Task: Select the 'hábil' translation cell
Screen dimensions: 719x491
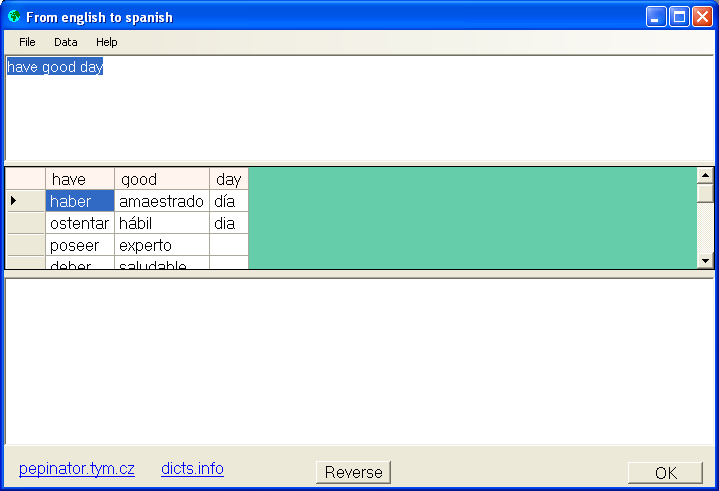Action: [162, 223]
